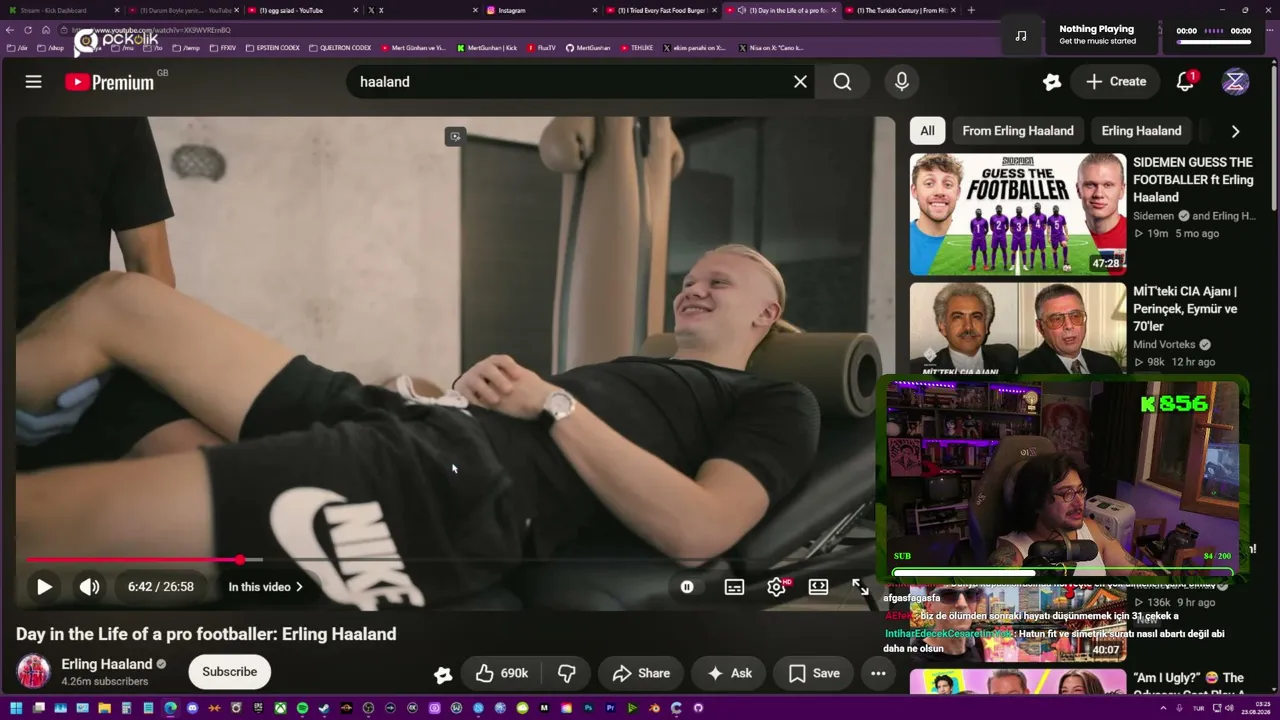Like the video (690k)
The height and width of the screenshot is (720, 1280).
(502, 673)
